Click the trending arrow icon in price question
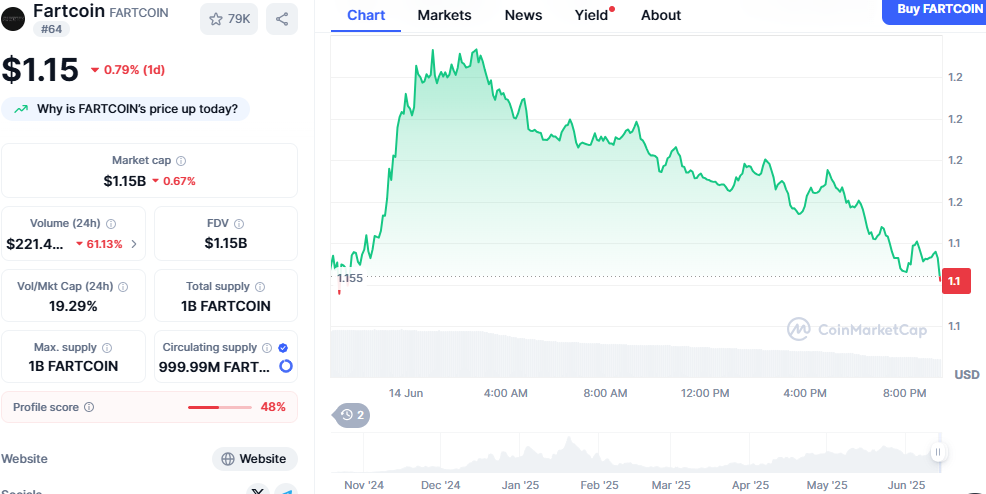This screenshot has height=494, width=986. click(x=21, y=109)
